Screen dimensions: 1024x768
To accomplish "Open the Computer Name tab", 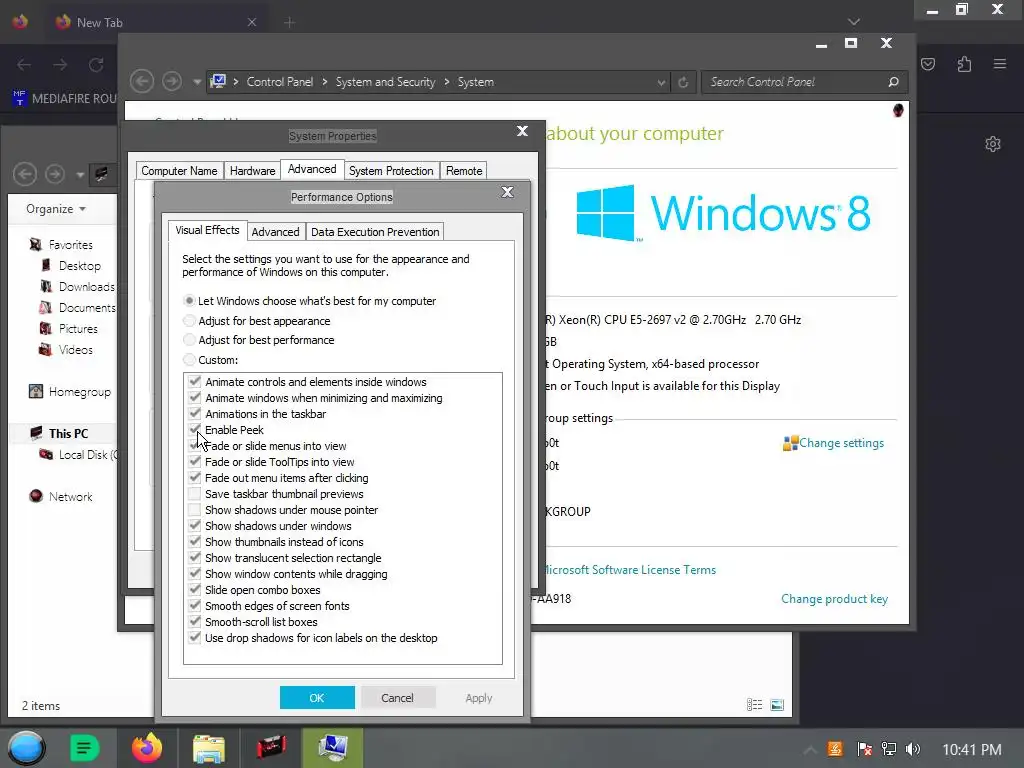I will click(179, 170).
